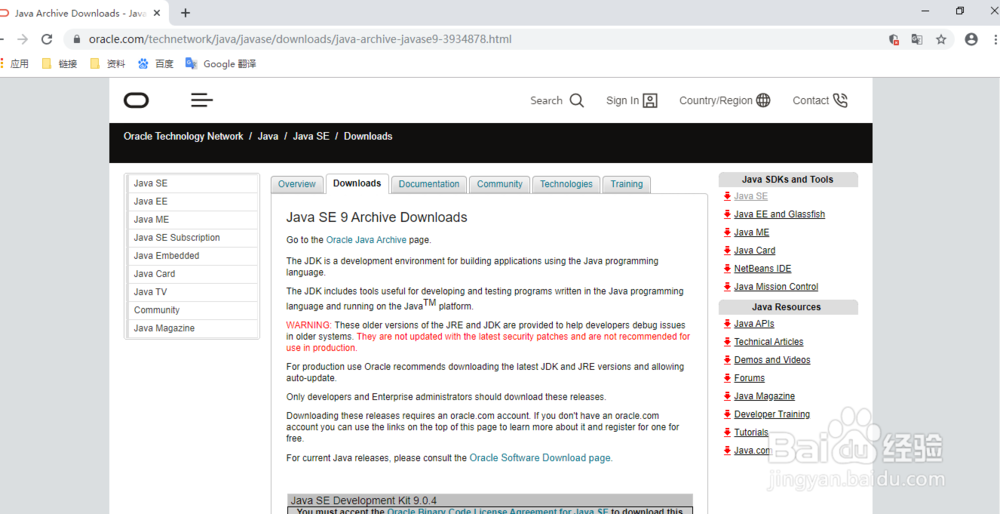This screenshot has height=514, width=1000.
Task: Open Oracle Java Archive link
Action: [366, 240]
